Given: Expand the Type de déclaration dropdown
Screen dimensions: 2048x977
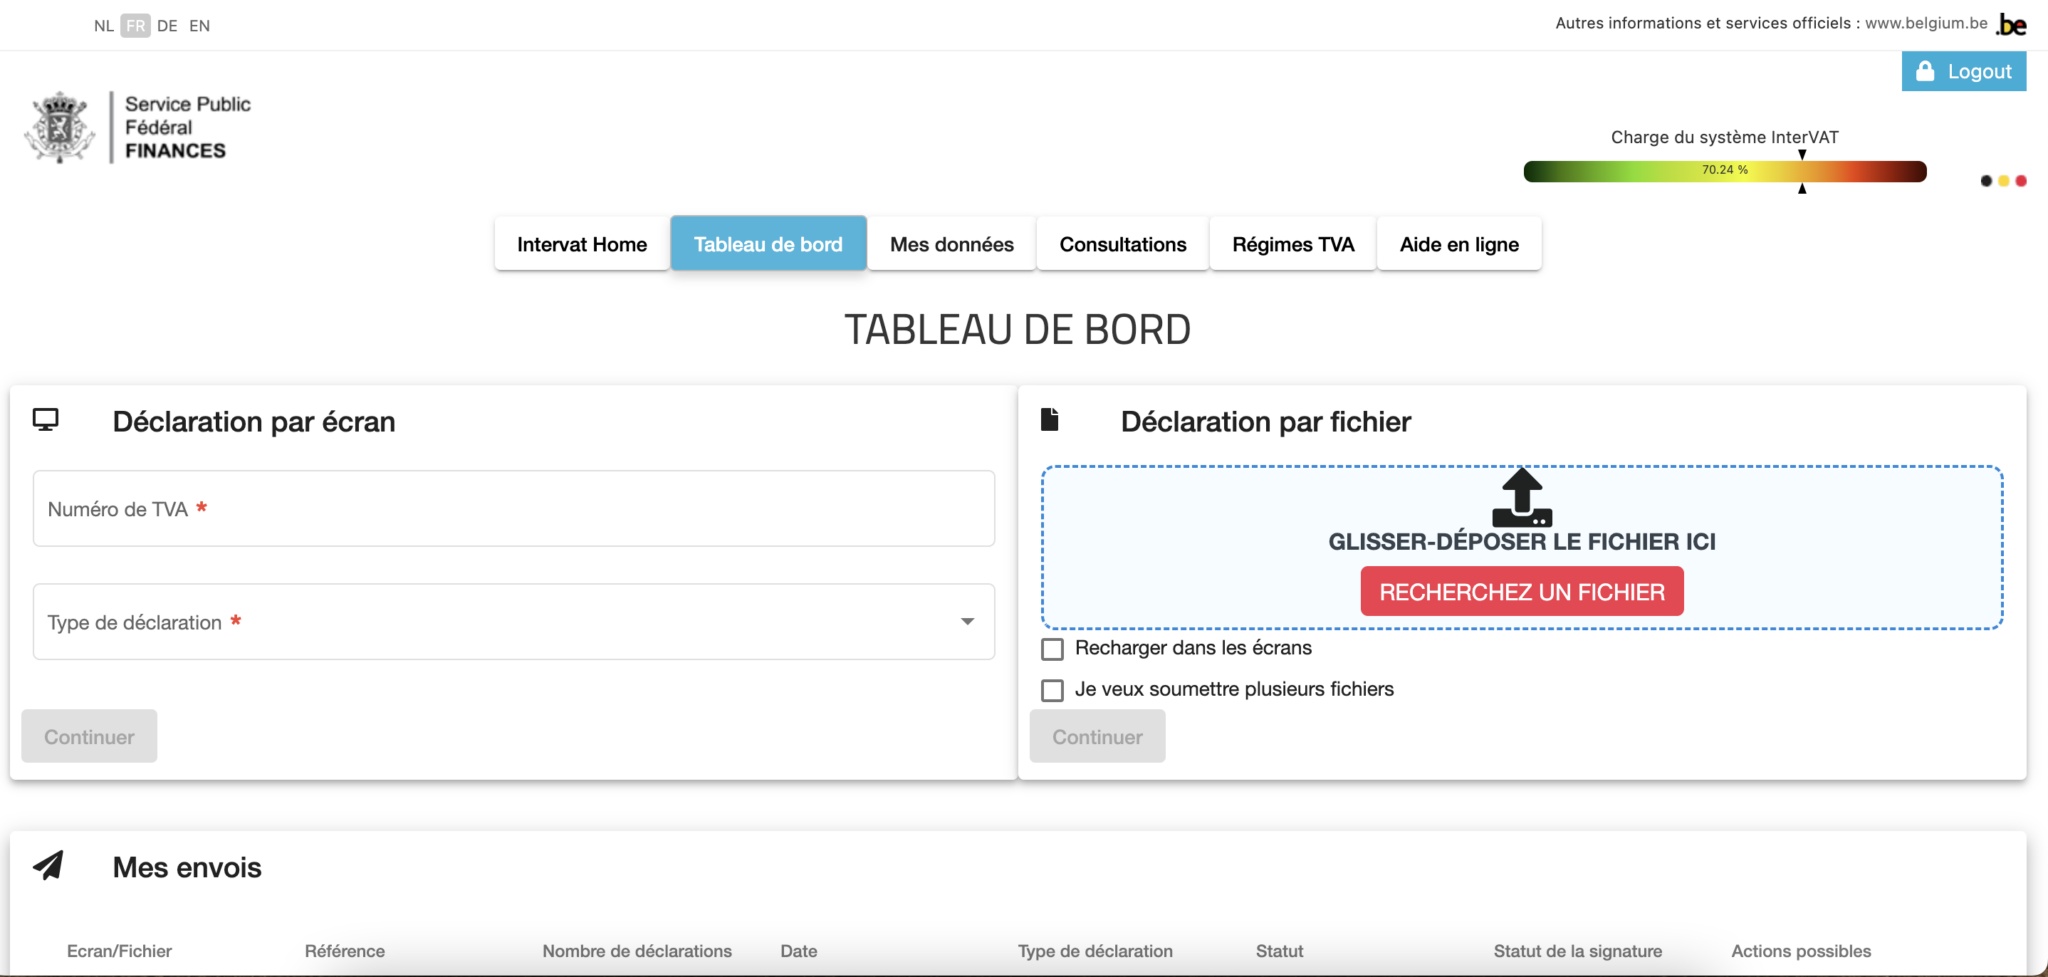Looking at the screenshot, I should [966, 622].
